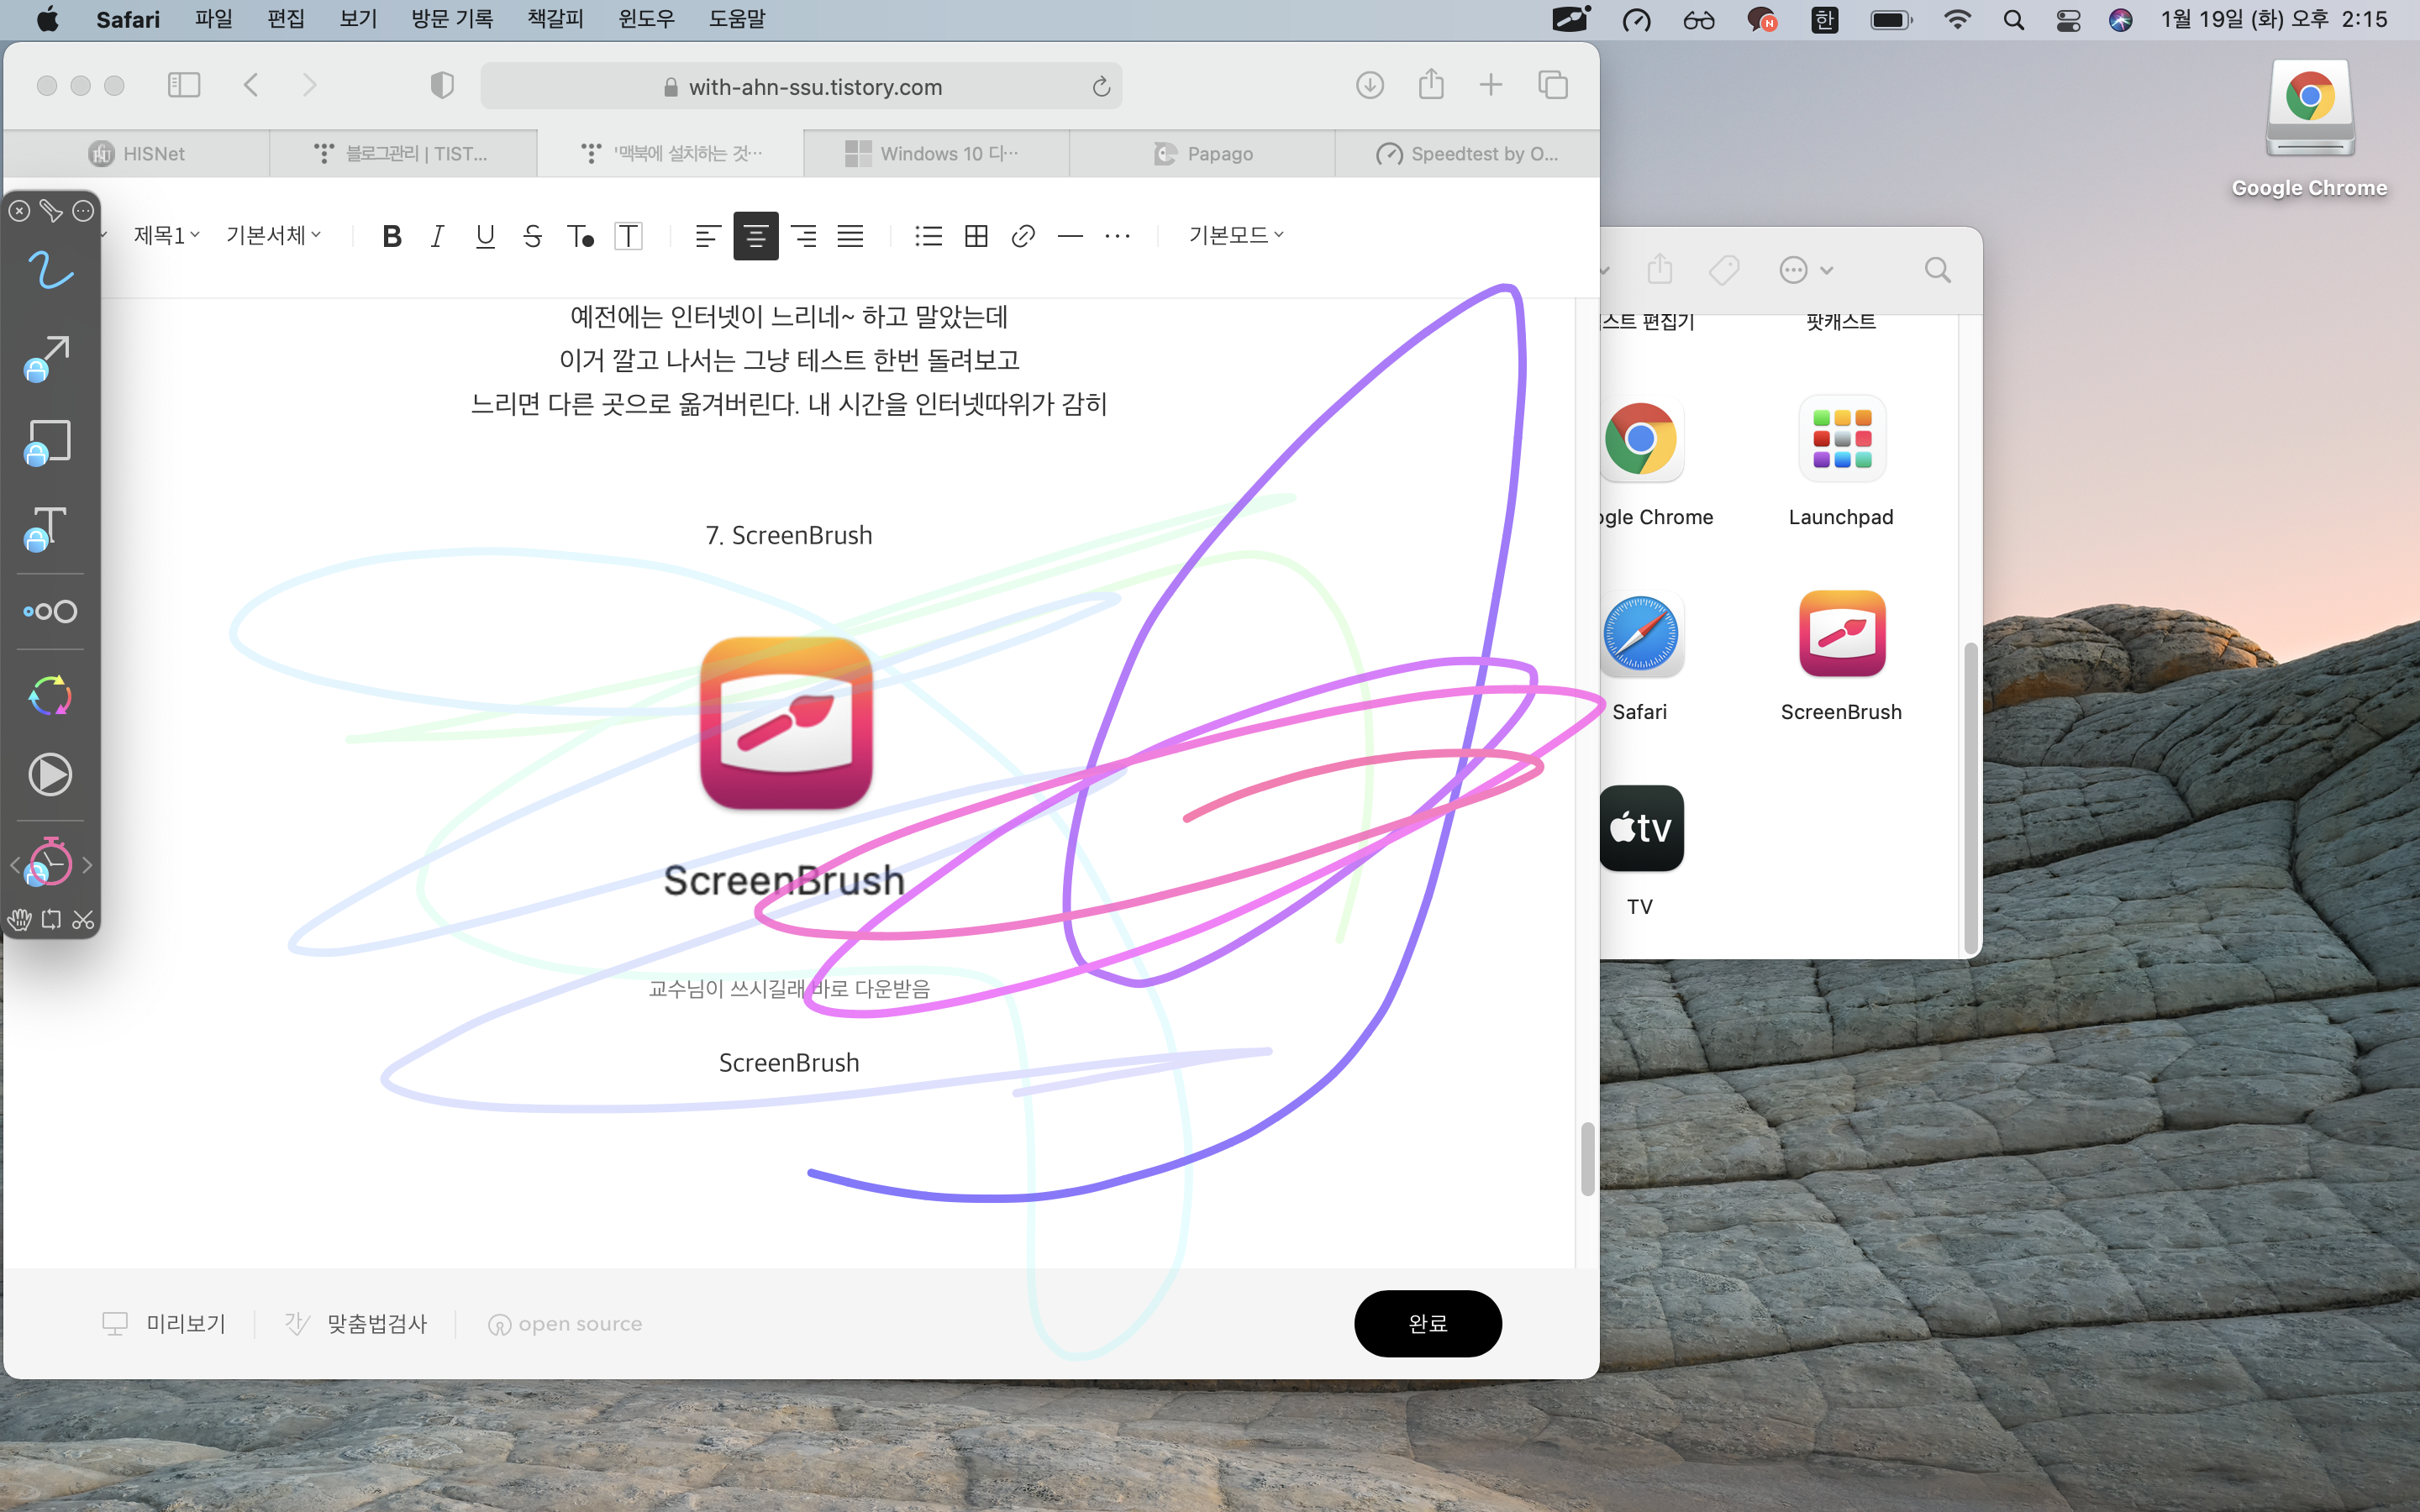The width and height of the screenshot is (2420, 1512).
Task: Click the 미리보기 preview button
Action: [165, 1324]
